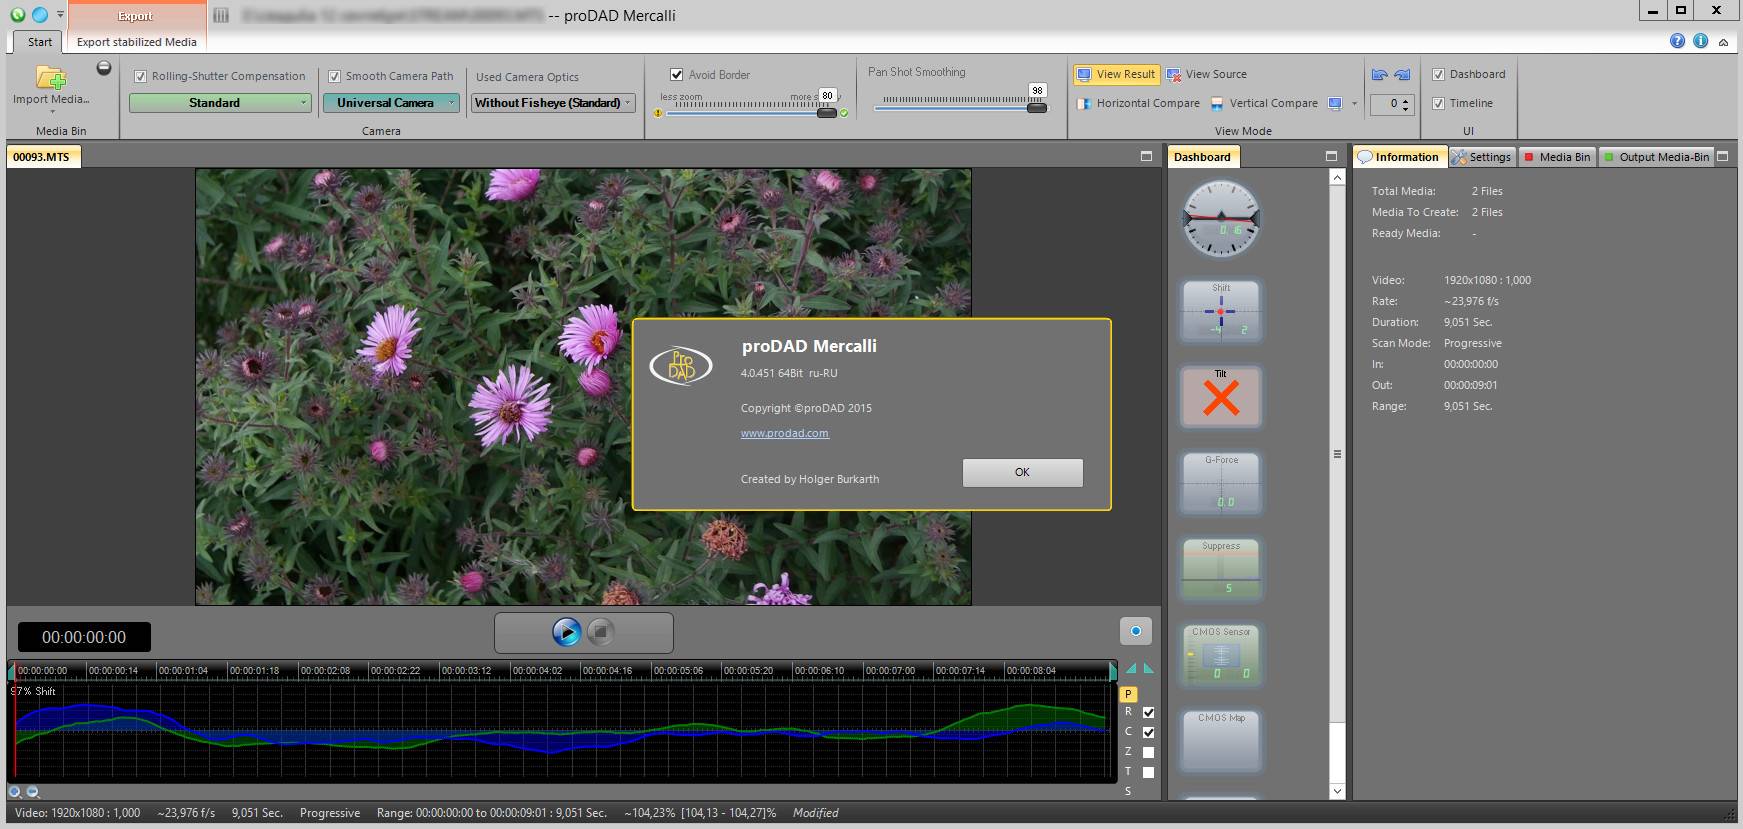Click the monitor icon beside Vertical Compare
The image size is (1743, 829).
point(1335,103)
